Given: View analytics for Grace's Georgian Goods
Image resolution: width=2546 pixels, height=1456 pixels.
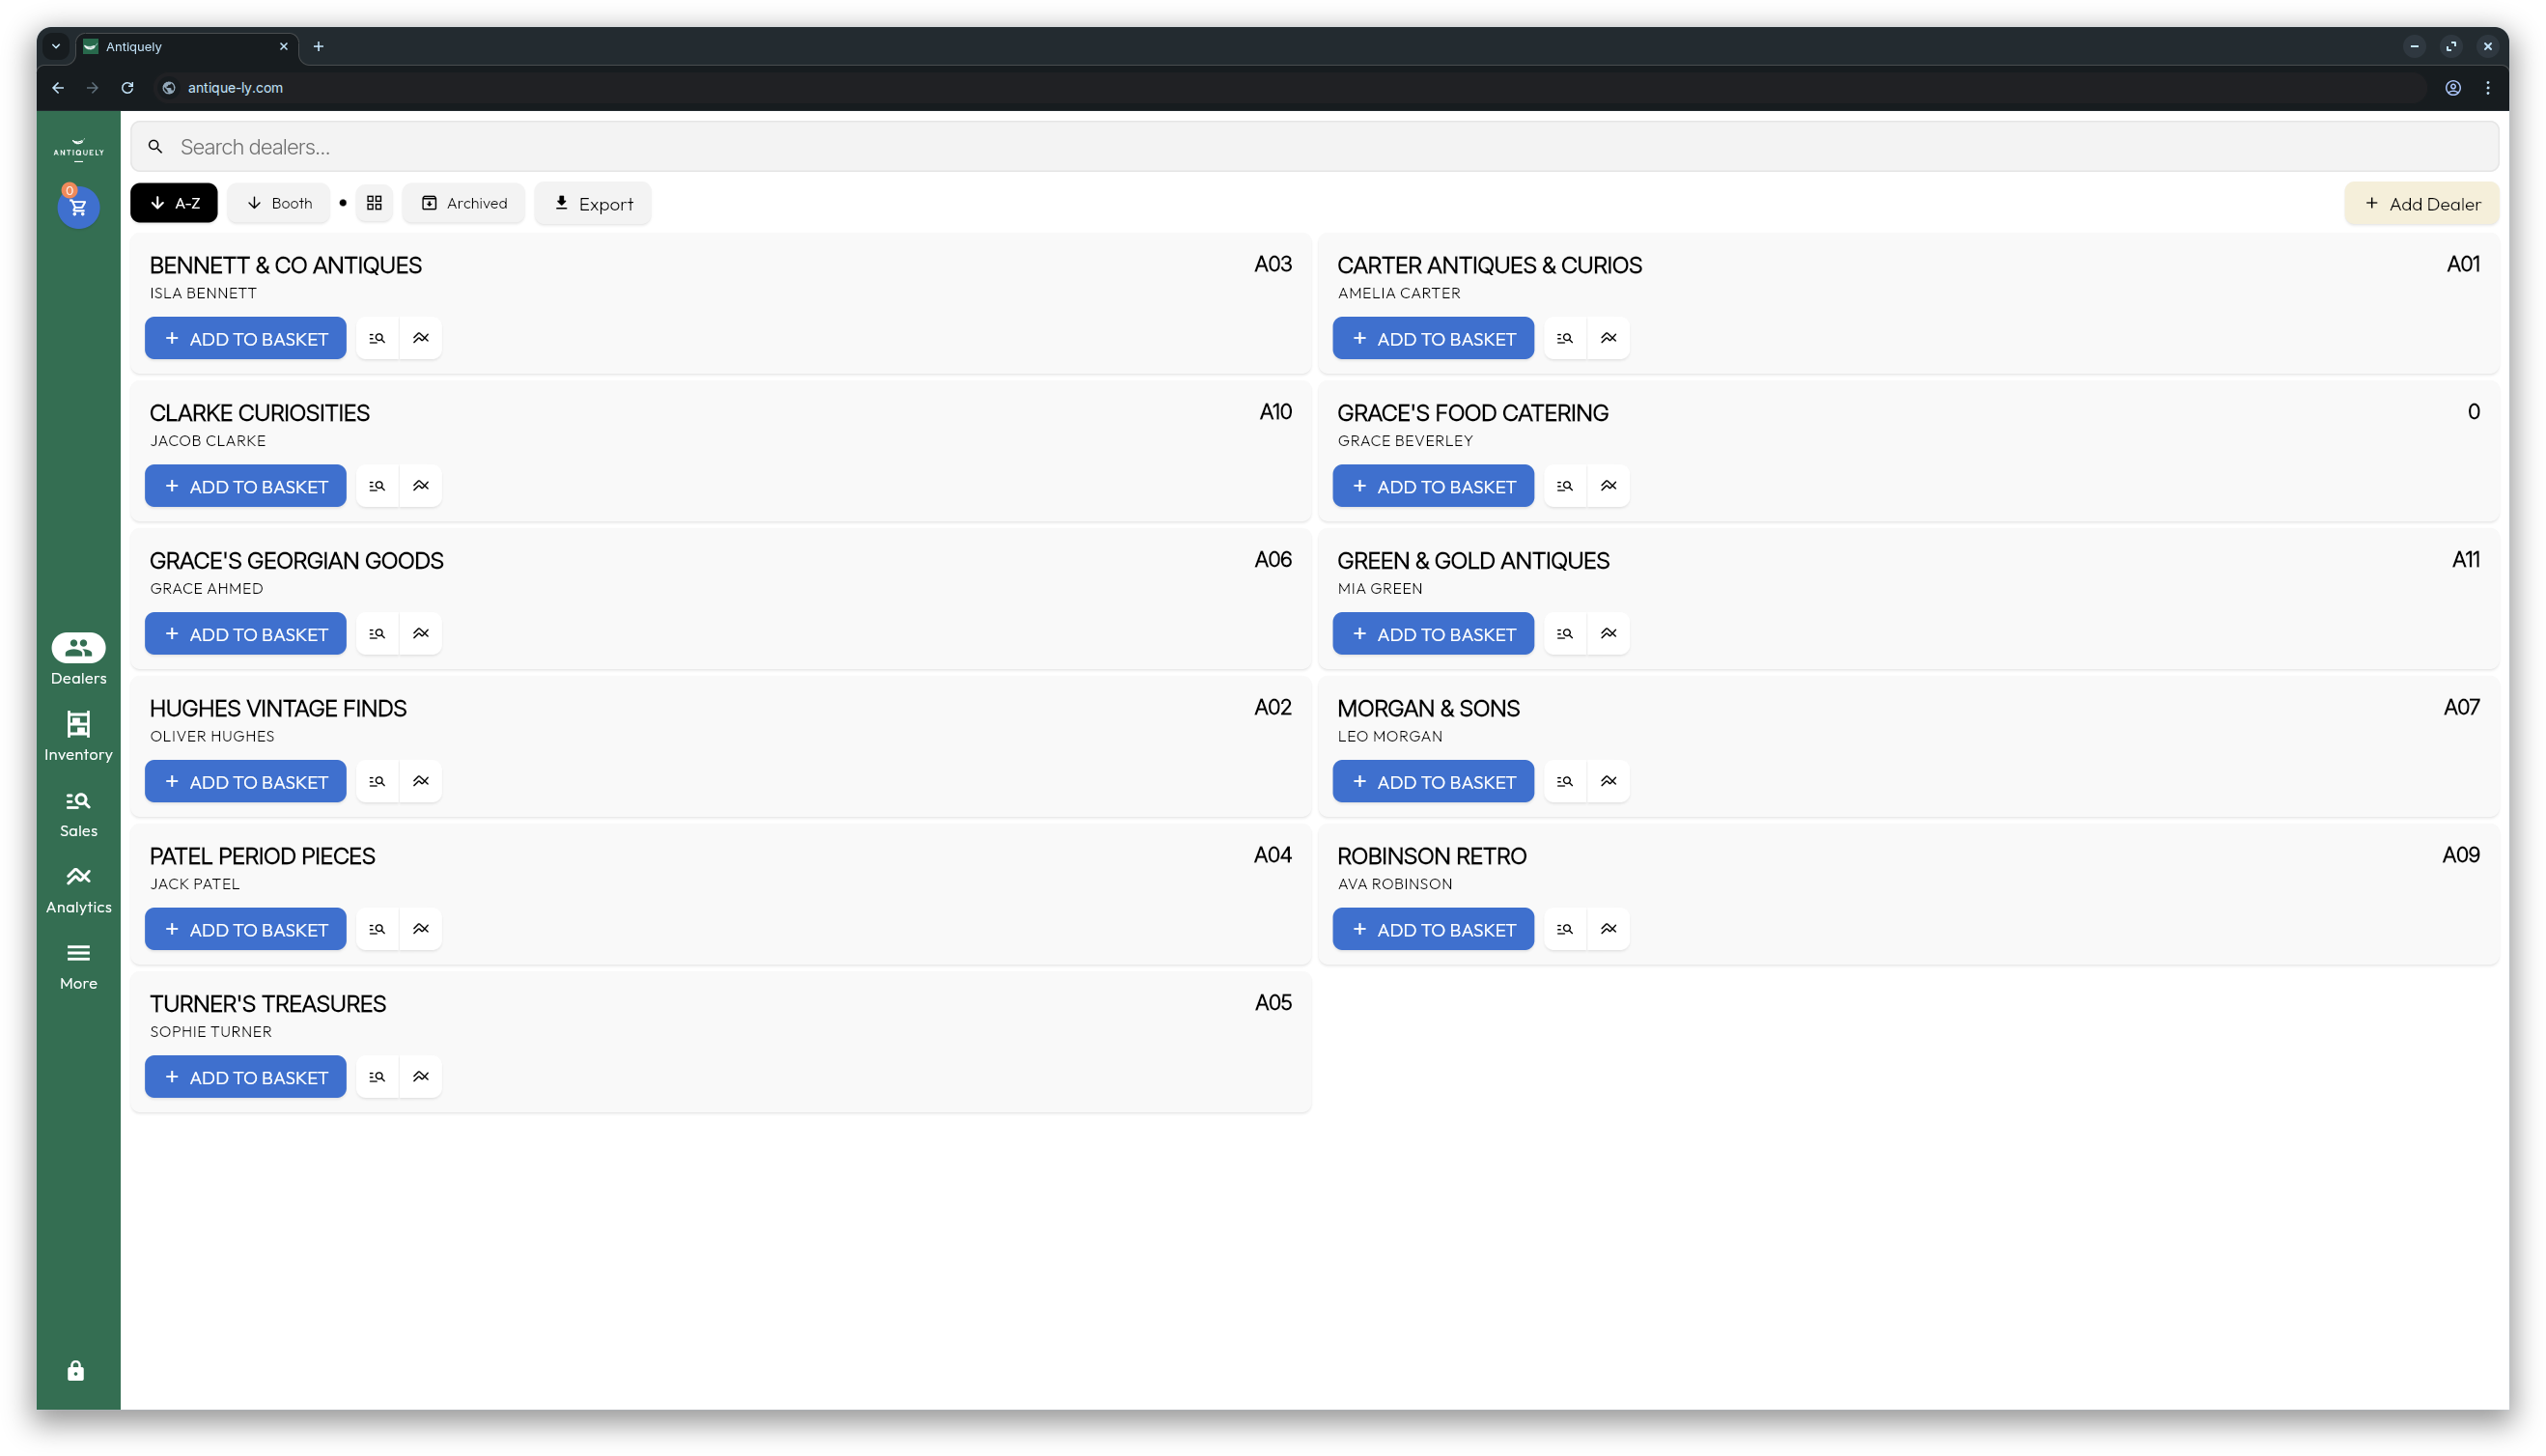Looking at the screenshot, I should 421,634.
